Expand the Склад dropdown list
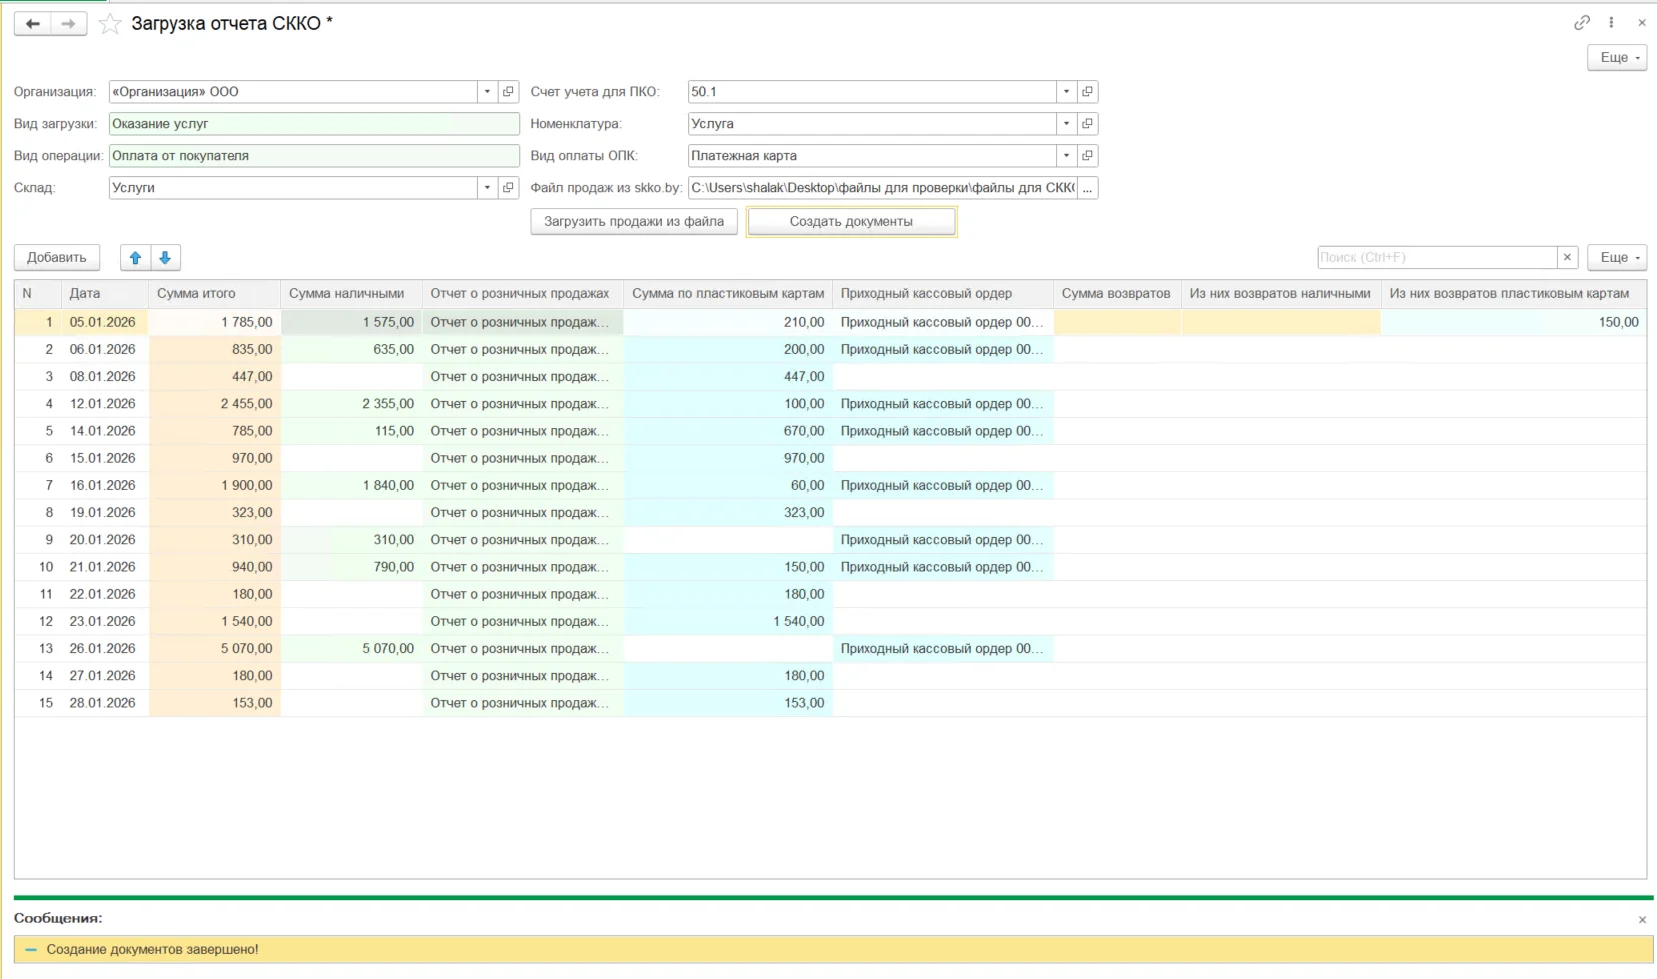The height and width of the screenshot is (979, 1657). [x=487, y=187]
